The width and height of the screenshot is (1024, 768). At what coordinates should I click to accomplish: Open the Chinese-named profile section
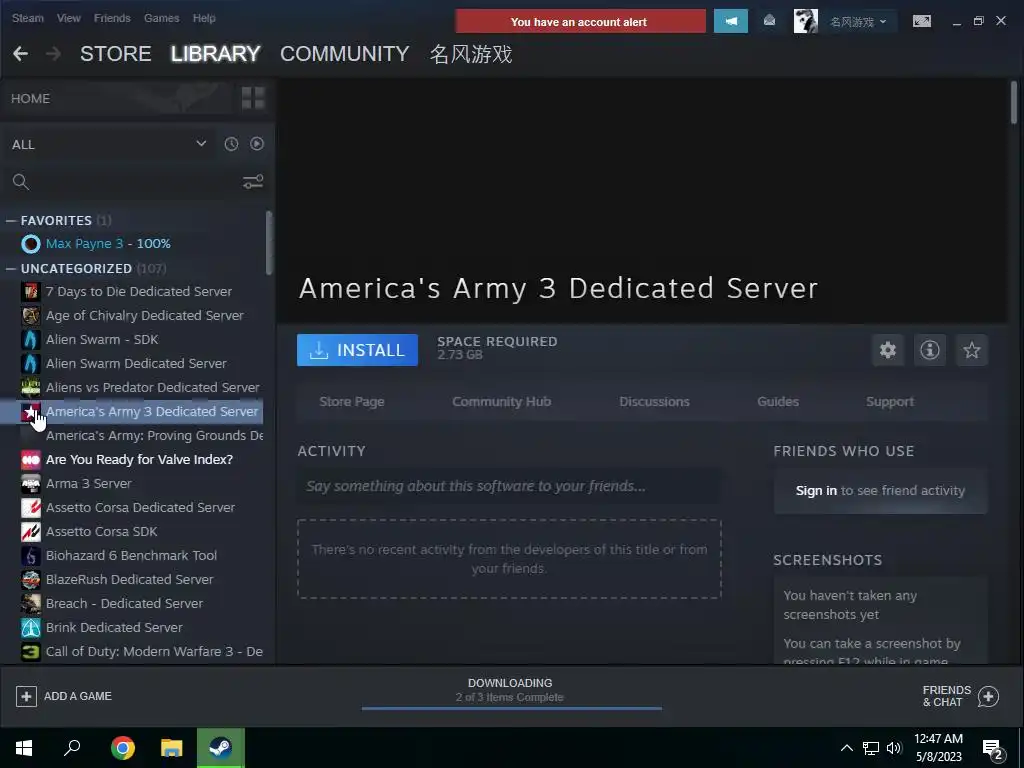(471, 54)
